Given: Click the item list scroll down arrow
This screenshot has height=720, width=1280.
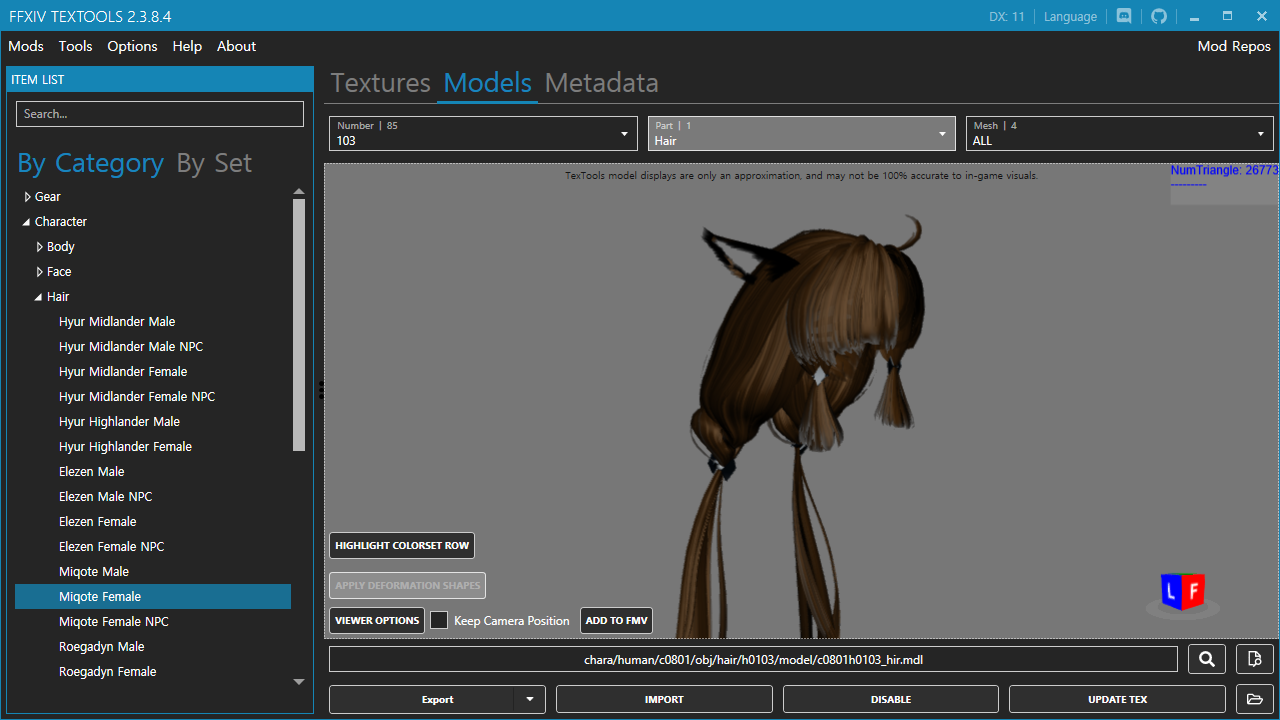Looking at the screenshot, I should pos(298,682).
